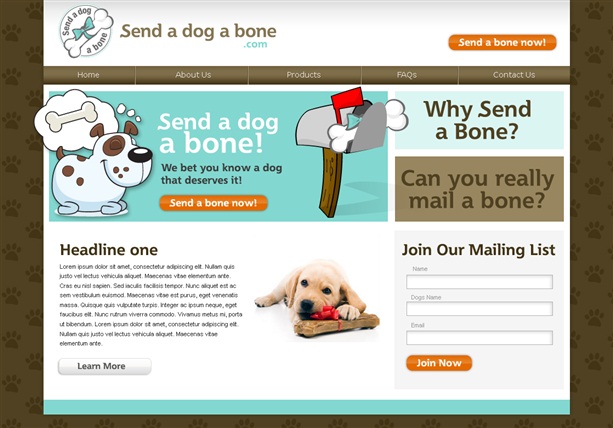Screen dimensions: 613x428
Task: Click the puppy chewing bone photo
Action: point(317,300)
